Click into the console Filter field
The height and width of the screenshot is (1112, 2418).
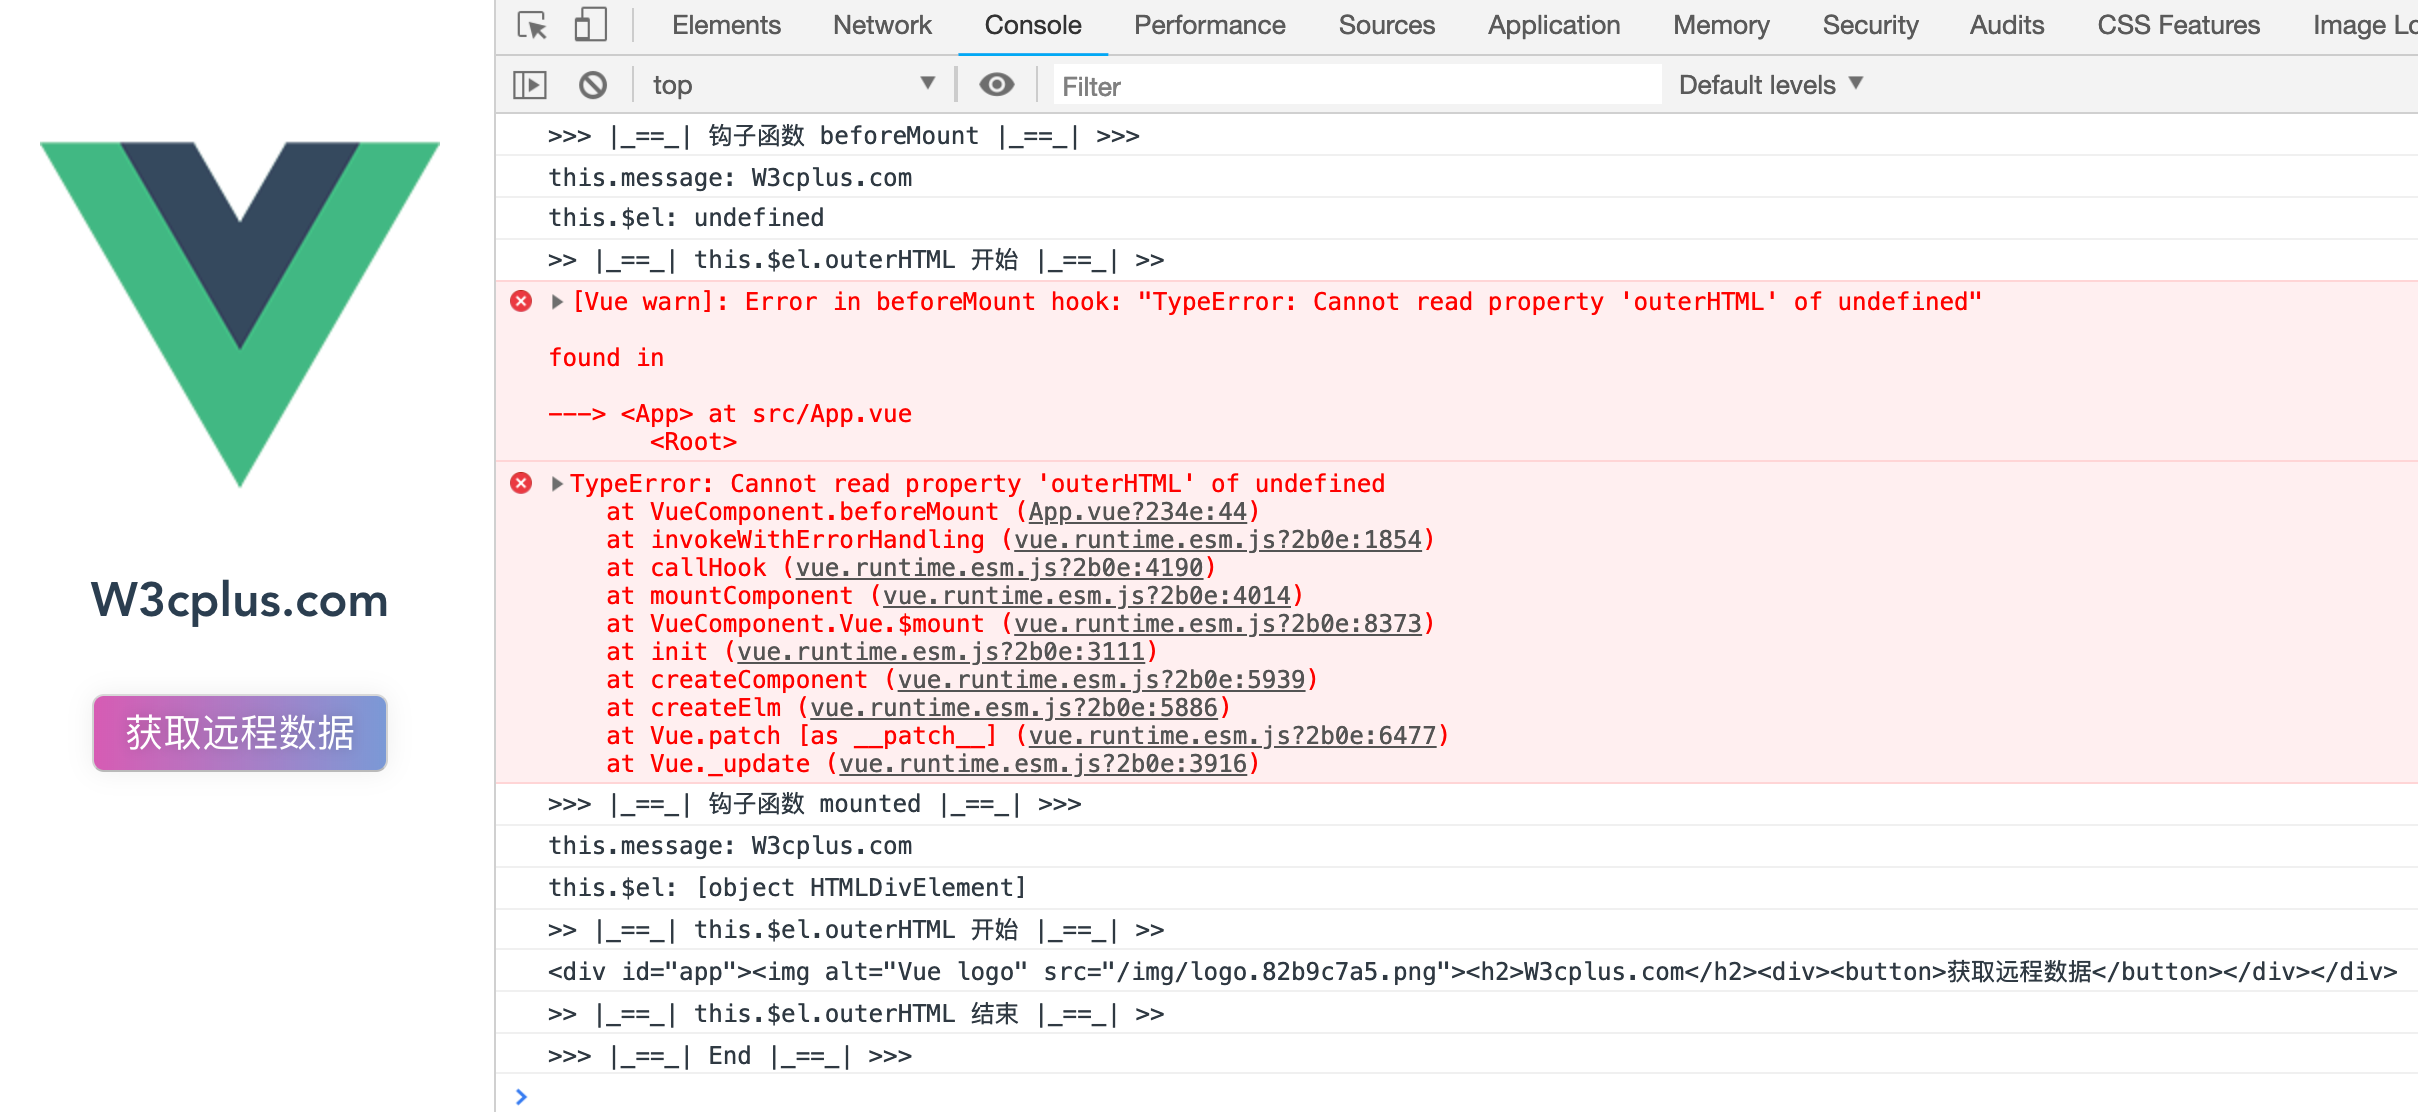1358,86
